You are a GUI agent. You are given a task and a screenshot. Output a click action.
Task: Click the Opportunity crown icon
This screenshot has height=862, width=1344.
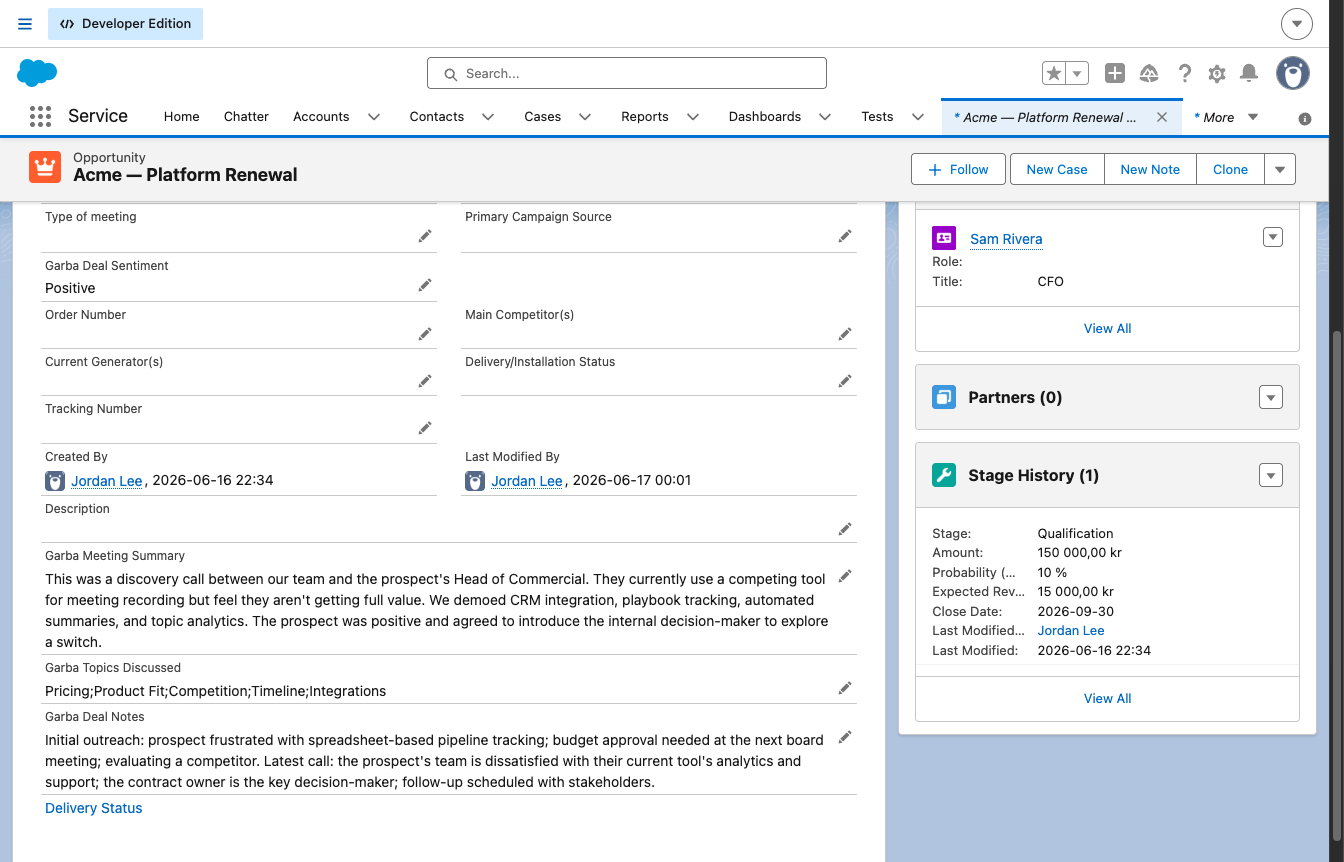(45, 167)
